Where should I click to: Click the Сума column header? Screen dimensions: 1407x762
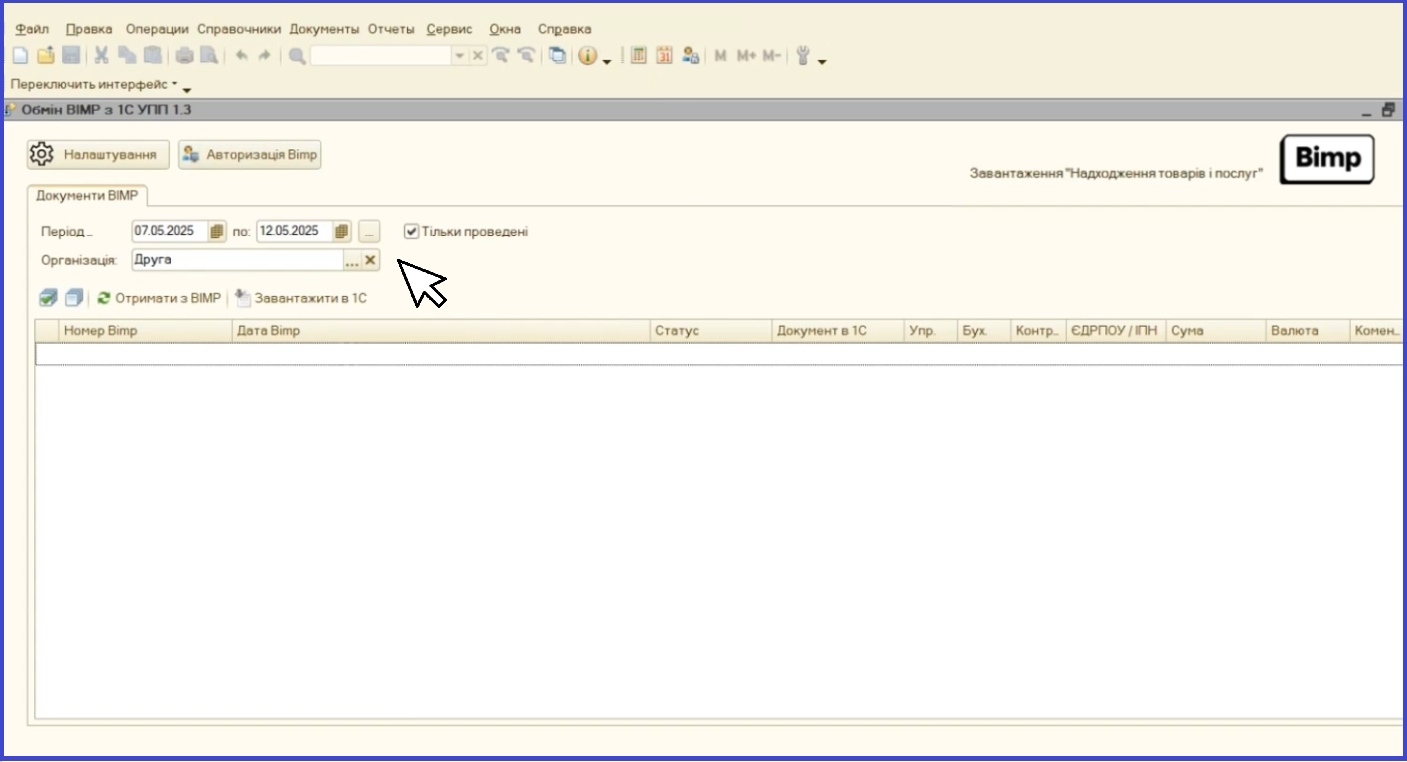(x=1215, y=331)
